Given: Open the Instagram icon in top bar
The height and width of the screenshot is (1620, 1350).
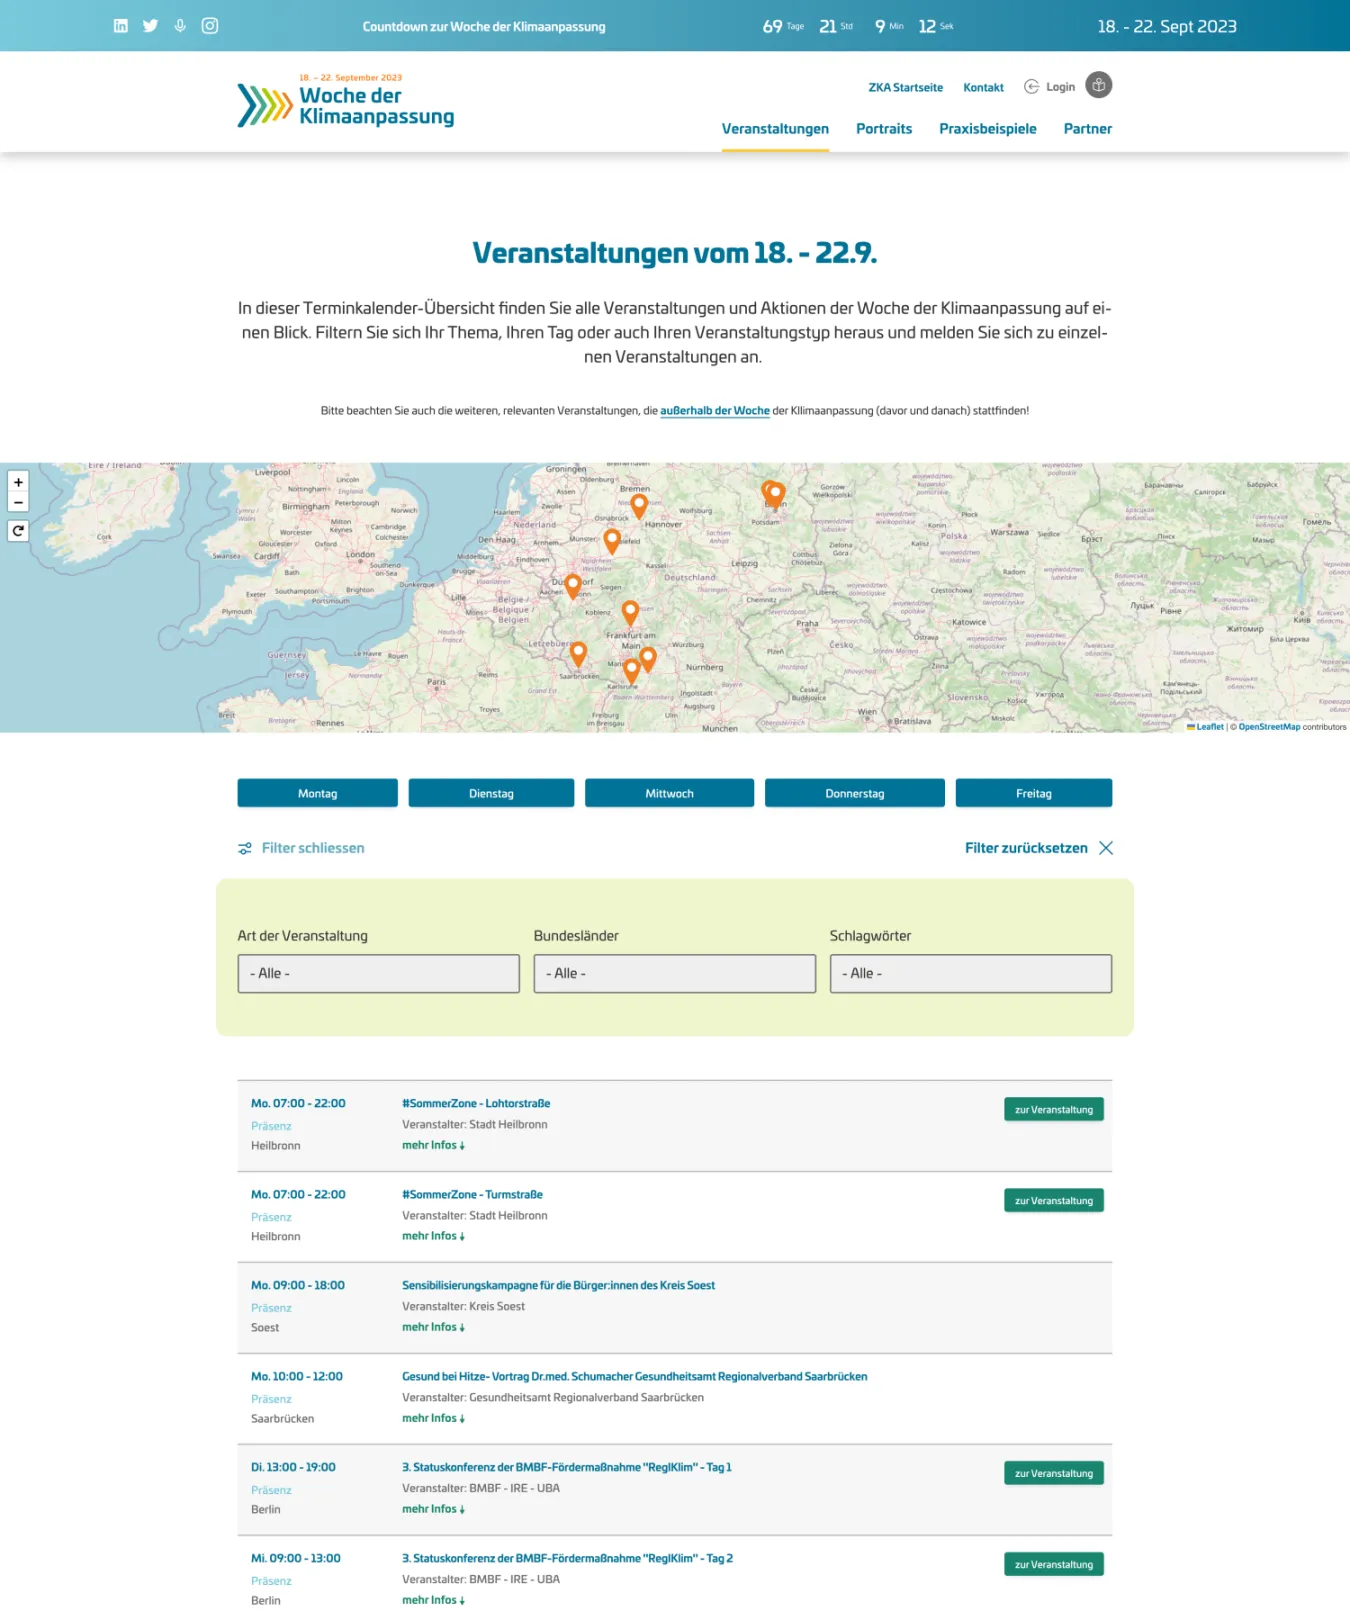Looking at the screenshot, I should [210, 26].
